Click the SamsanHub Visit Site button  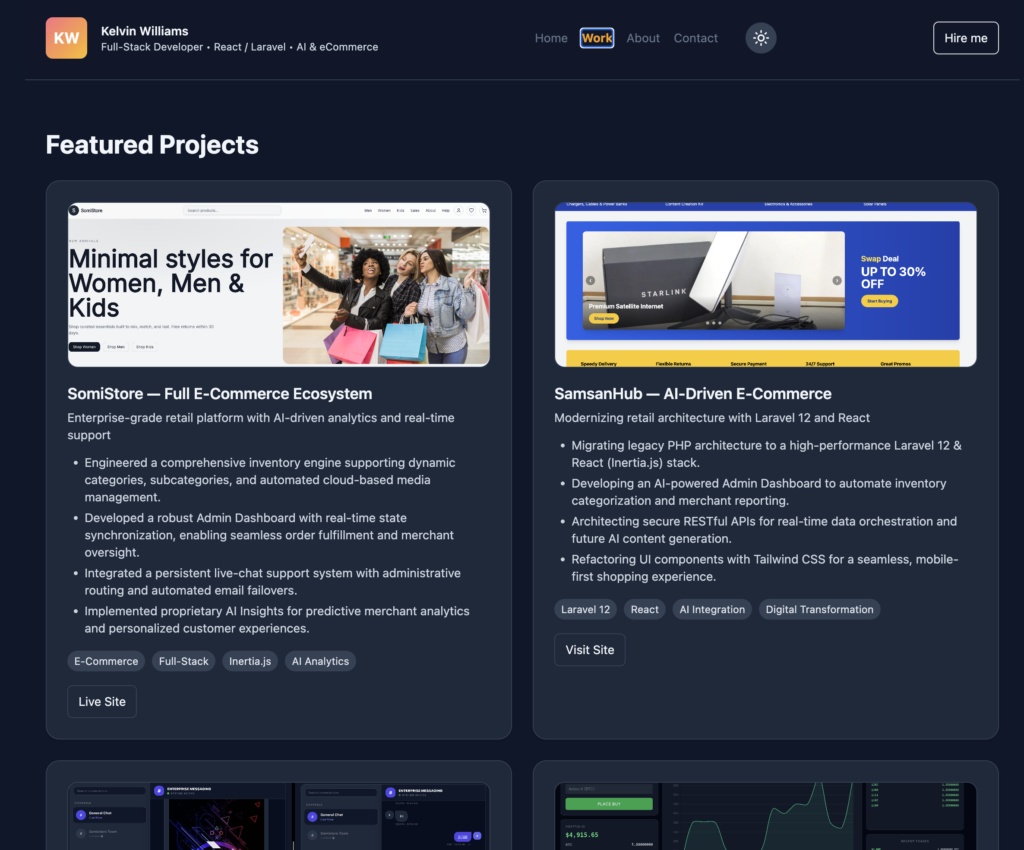[590, 650]
